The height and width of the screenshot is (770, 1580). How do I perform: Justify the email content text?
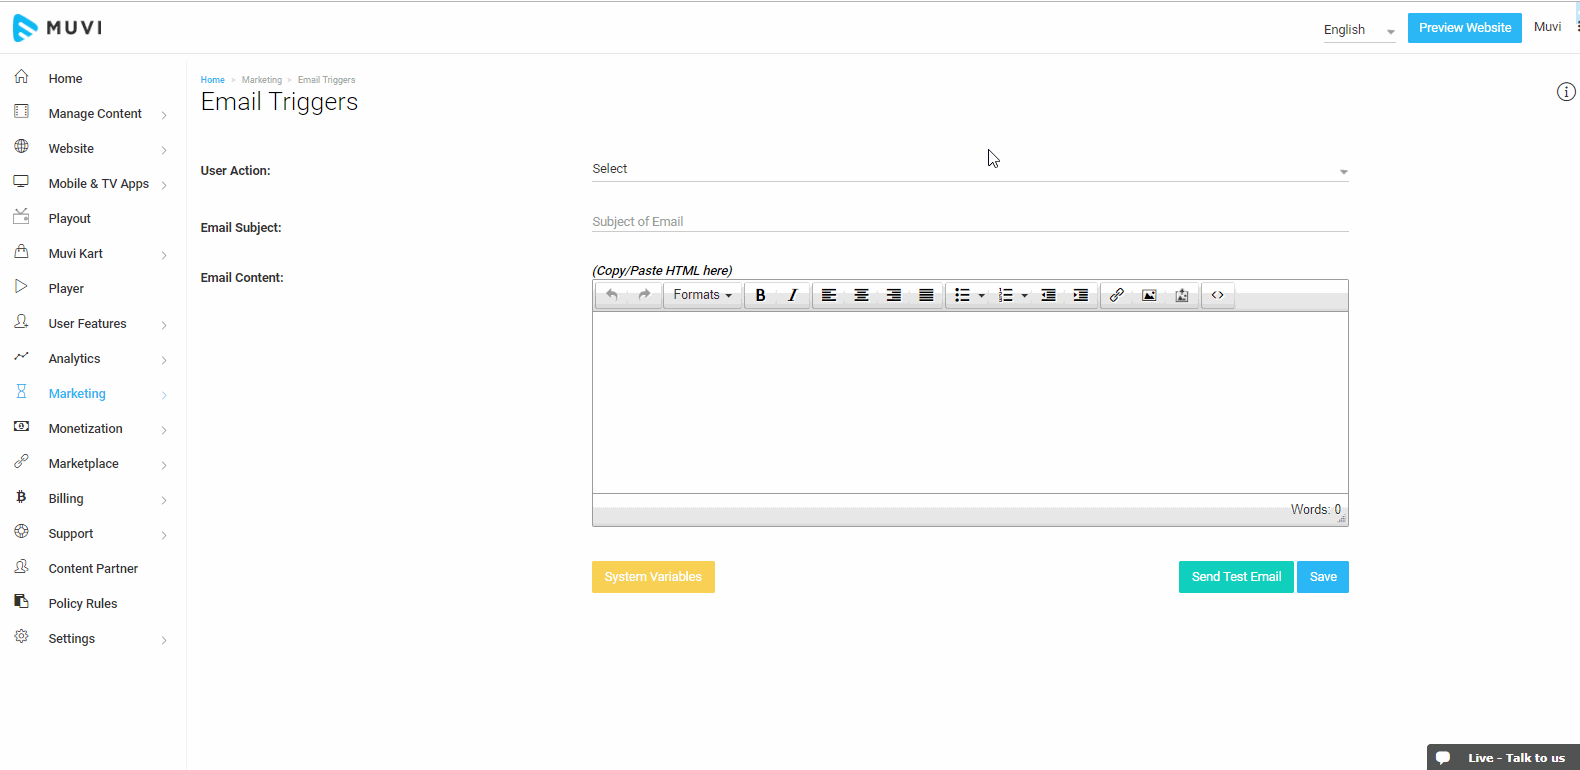(926, 295)
